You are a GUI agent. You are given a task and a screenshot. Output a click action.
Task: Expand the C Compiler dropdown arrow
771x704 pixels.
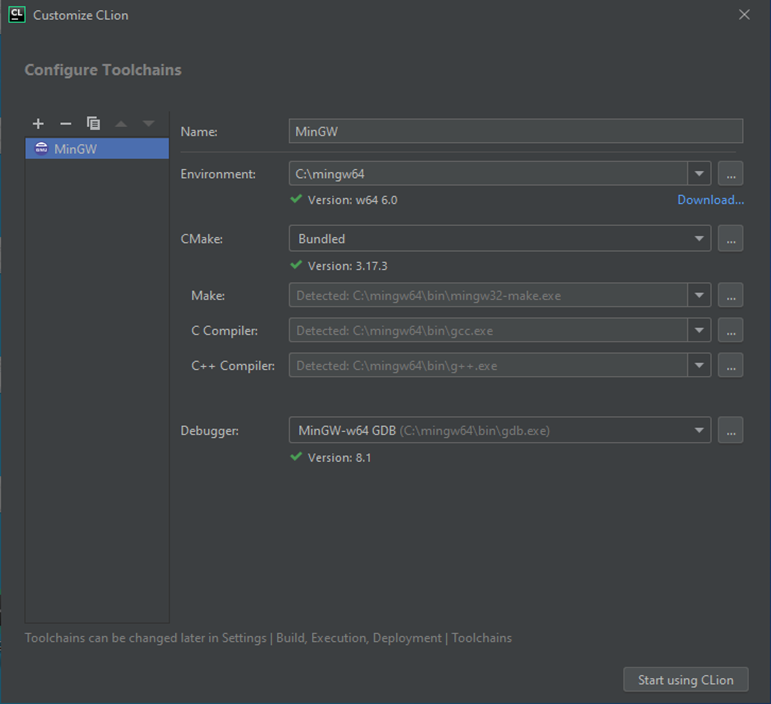click(699, 330)
